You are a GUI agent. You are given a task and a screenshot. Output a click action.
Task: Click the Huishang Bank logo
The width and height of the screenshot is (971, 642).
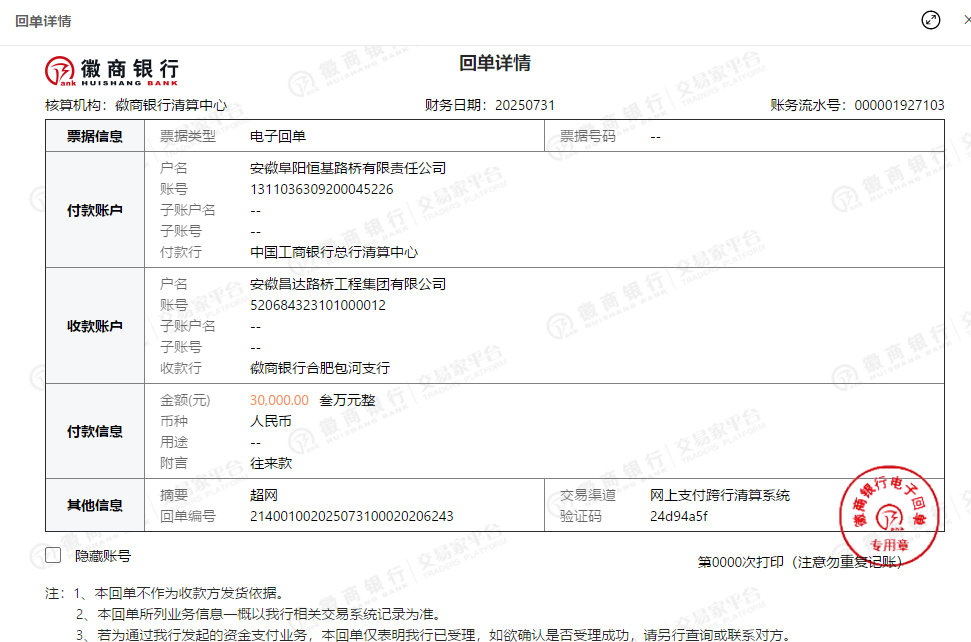coord(112,70)
